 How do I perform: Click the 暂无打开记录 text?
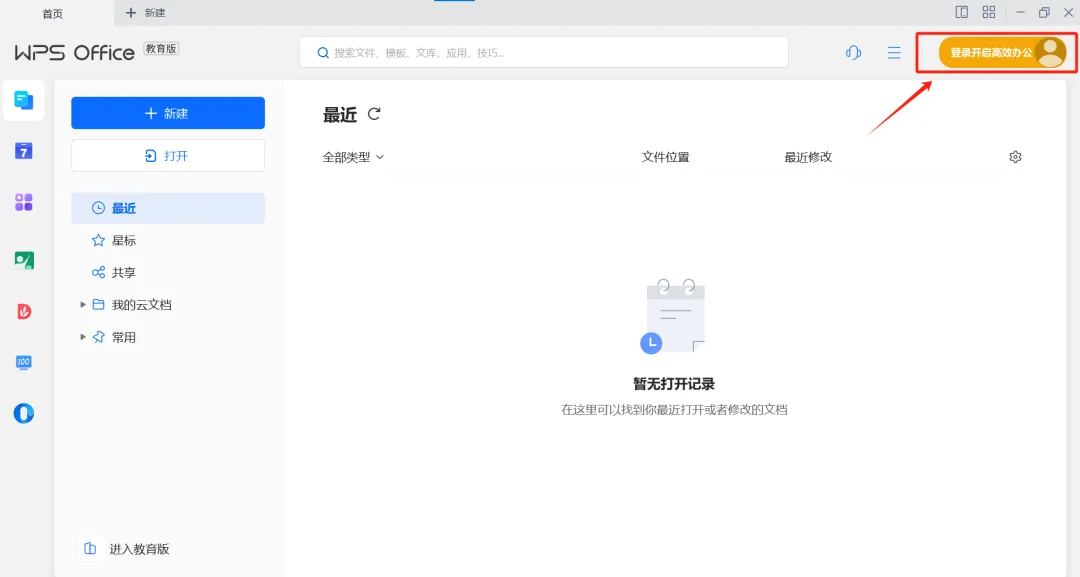pyautogui.click(x=674, y=384)
